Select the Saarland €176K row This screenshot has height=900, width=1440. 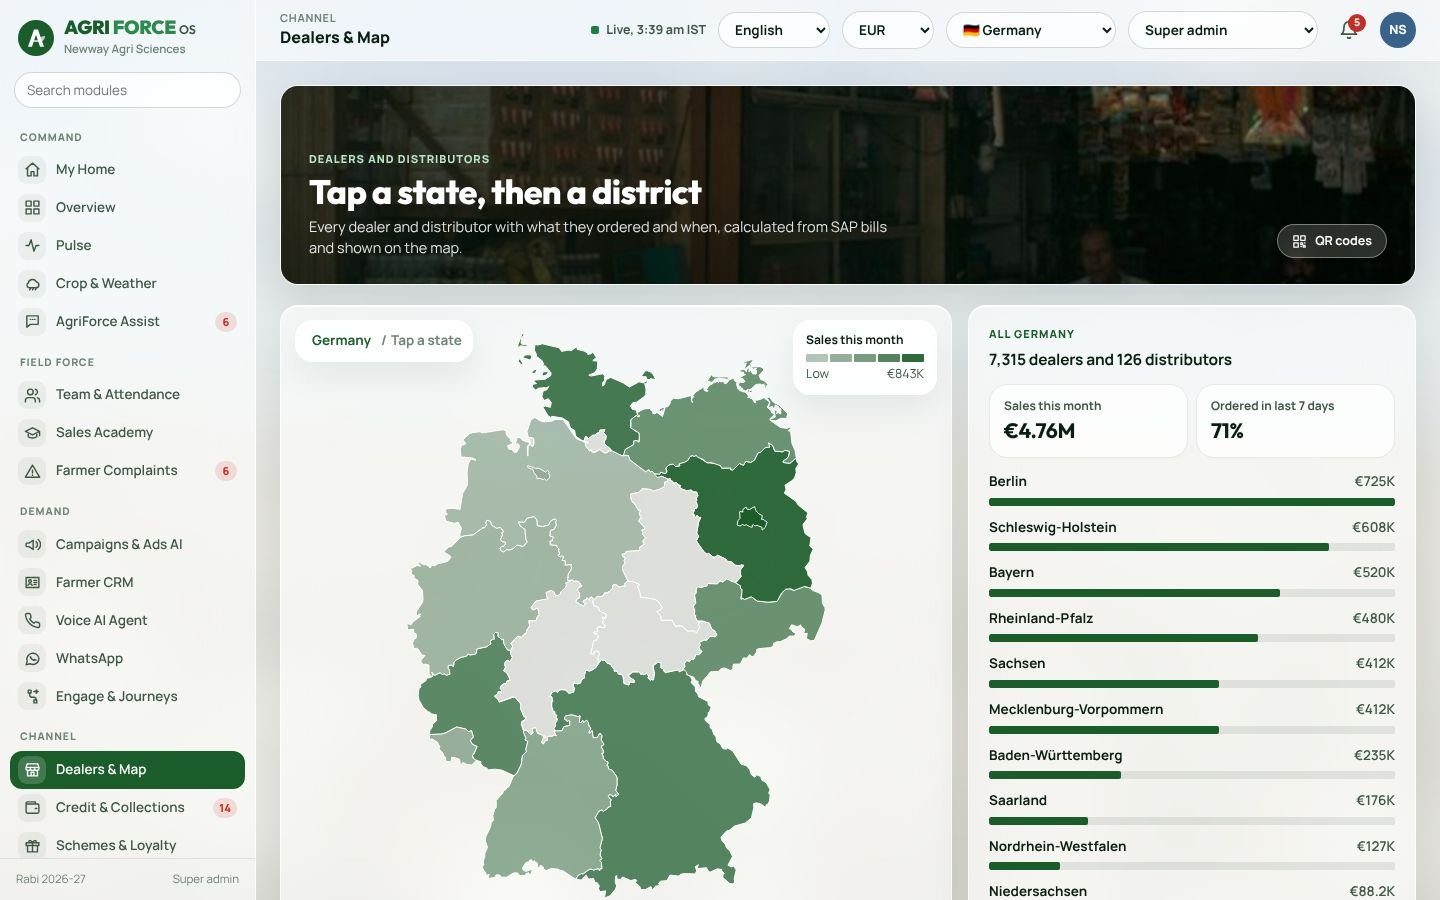pyautogui.click(x=1192, y=810)
